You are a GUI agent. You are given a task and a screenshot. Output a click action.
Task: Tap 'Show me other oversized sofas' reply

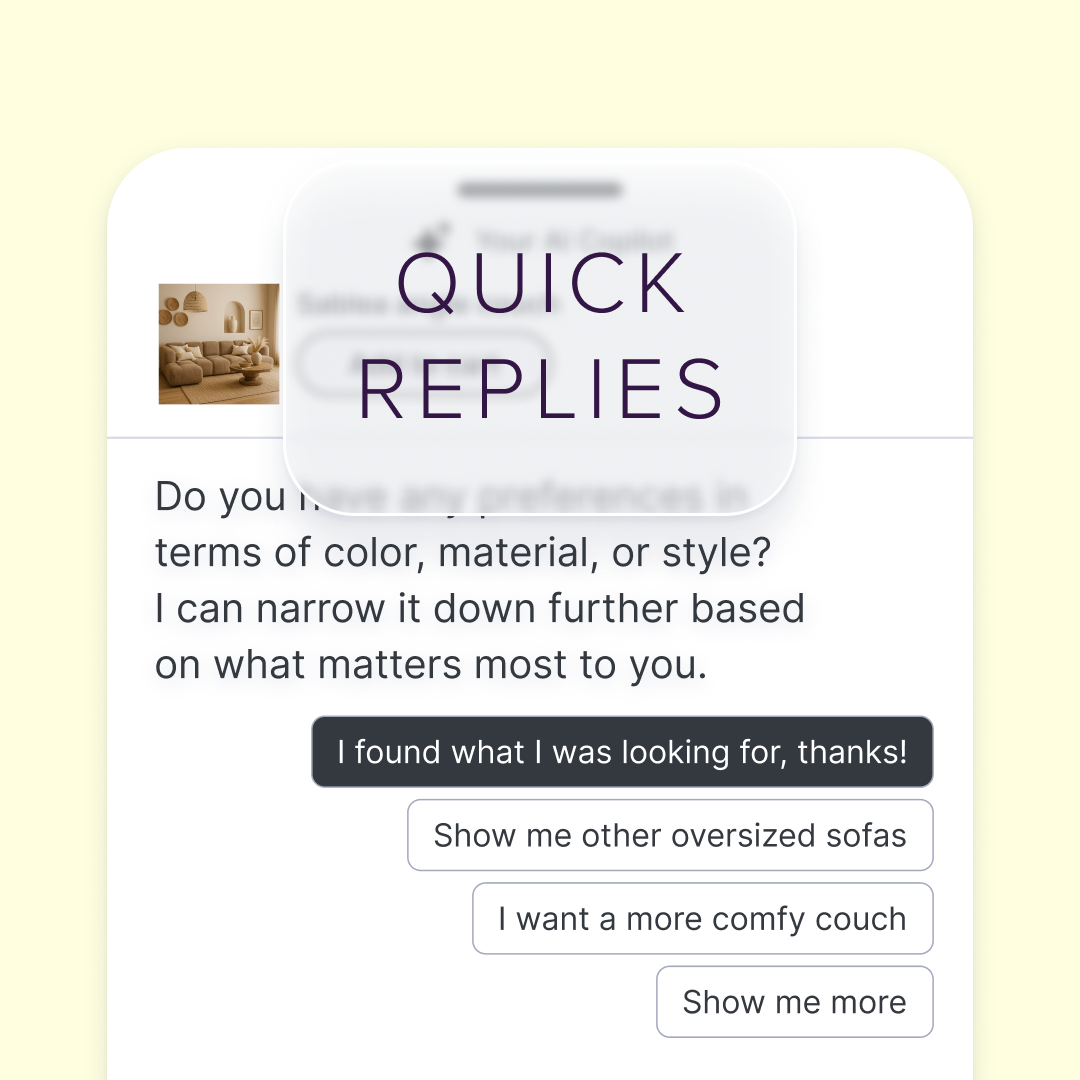tap(670, 835)
